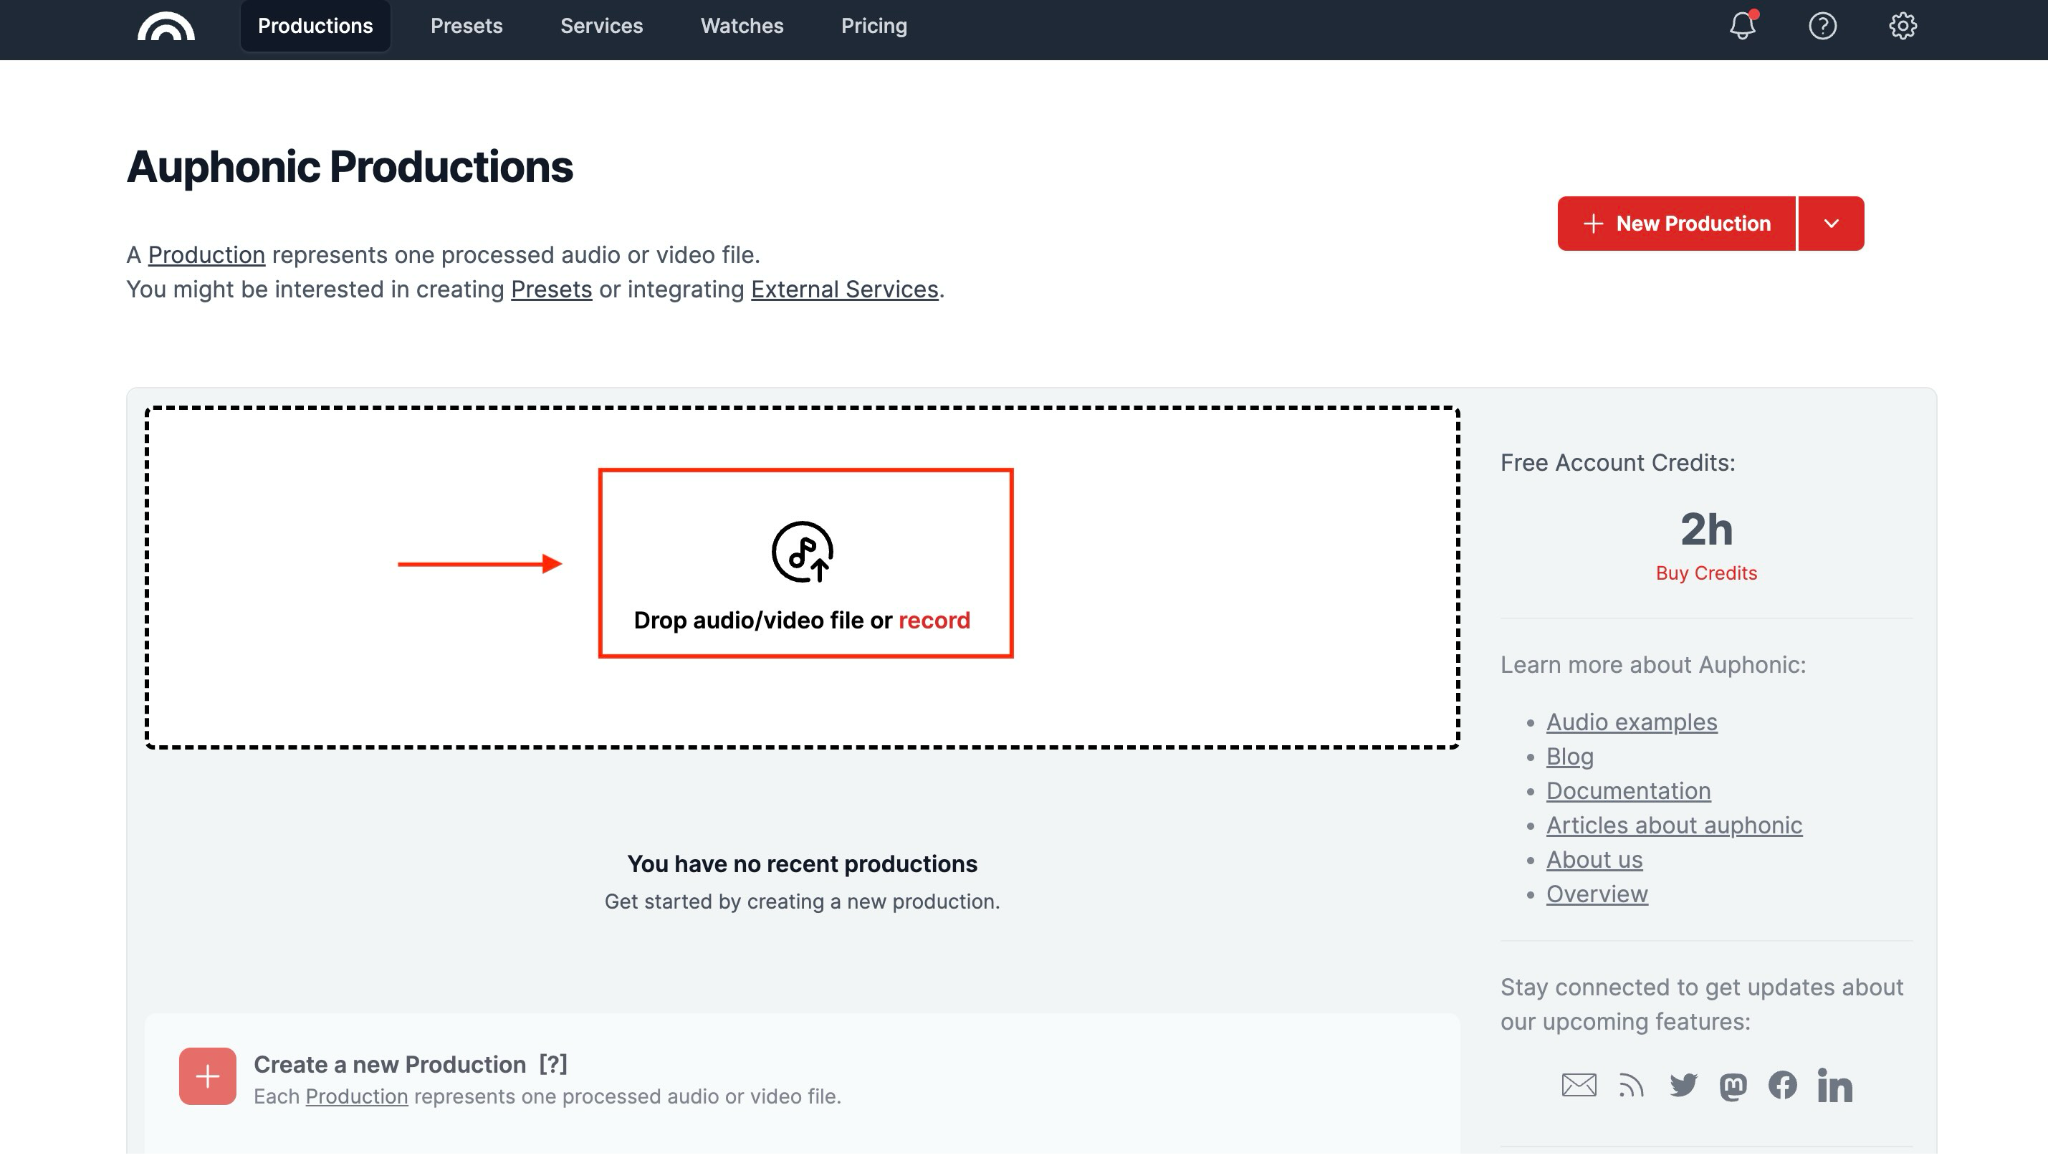Click the [?] help beside Create a new Production
The height and width of the screenshot is (1154, 2048).
(x=553, y=1065)
